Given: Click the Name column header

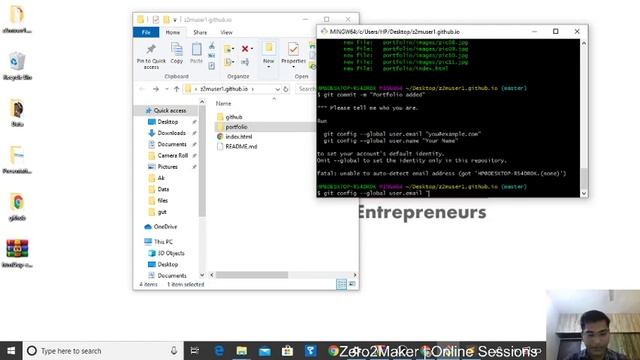Looking at the screenshot, I should coord(223,104).
